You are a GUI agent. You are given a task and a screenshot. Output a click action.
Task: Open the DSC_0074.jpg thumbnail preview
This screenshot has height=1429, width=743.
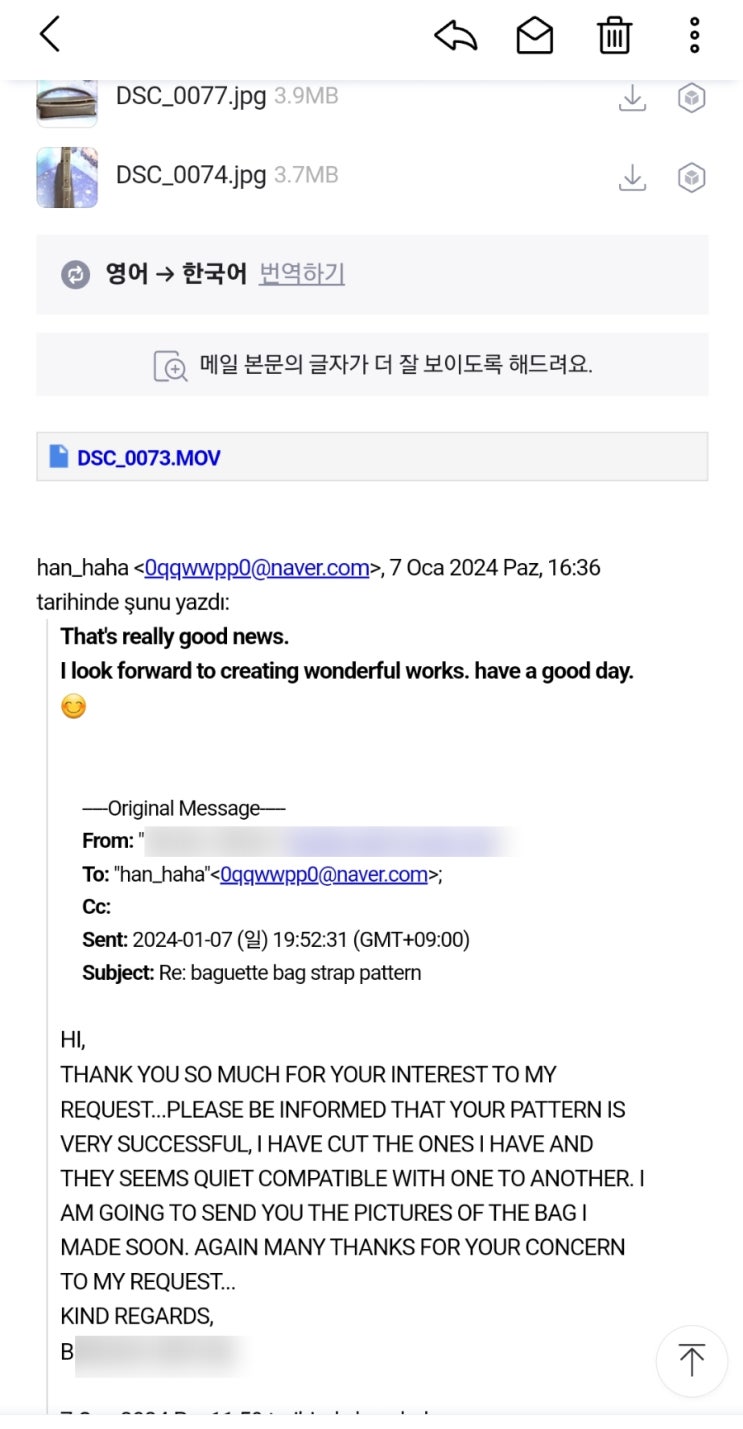click(67, 177)
